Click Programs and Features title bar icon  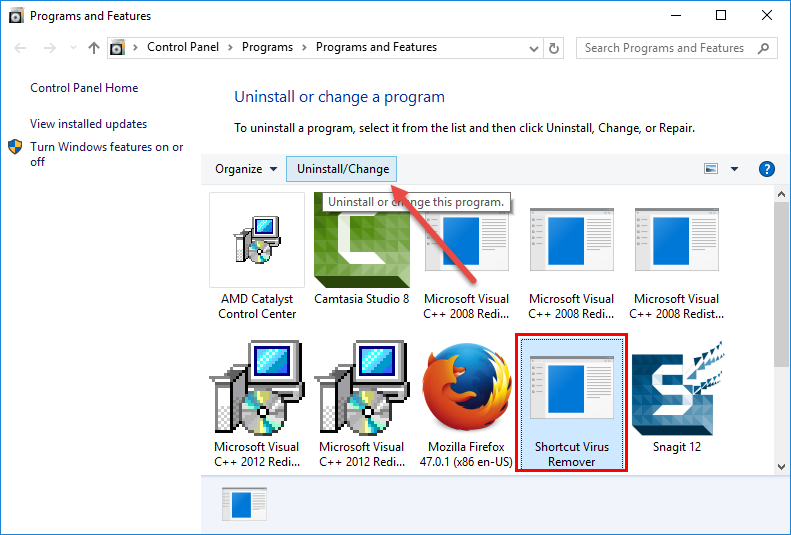click(16, 16)
